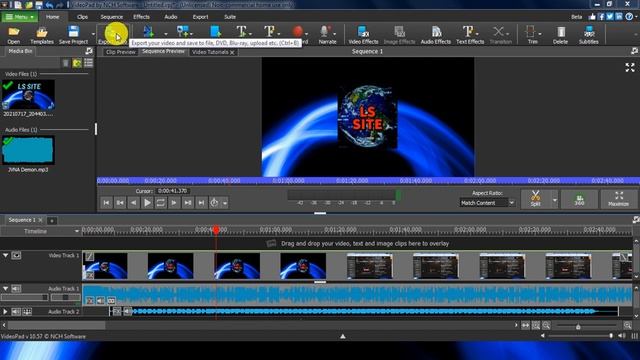Open the Text Effects tool
Screen dimensions: 640x360
470,34
